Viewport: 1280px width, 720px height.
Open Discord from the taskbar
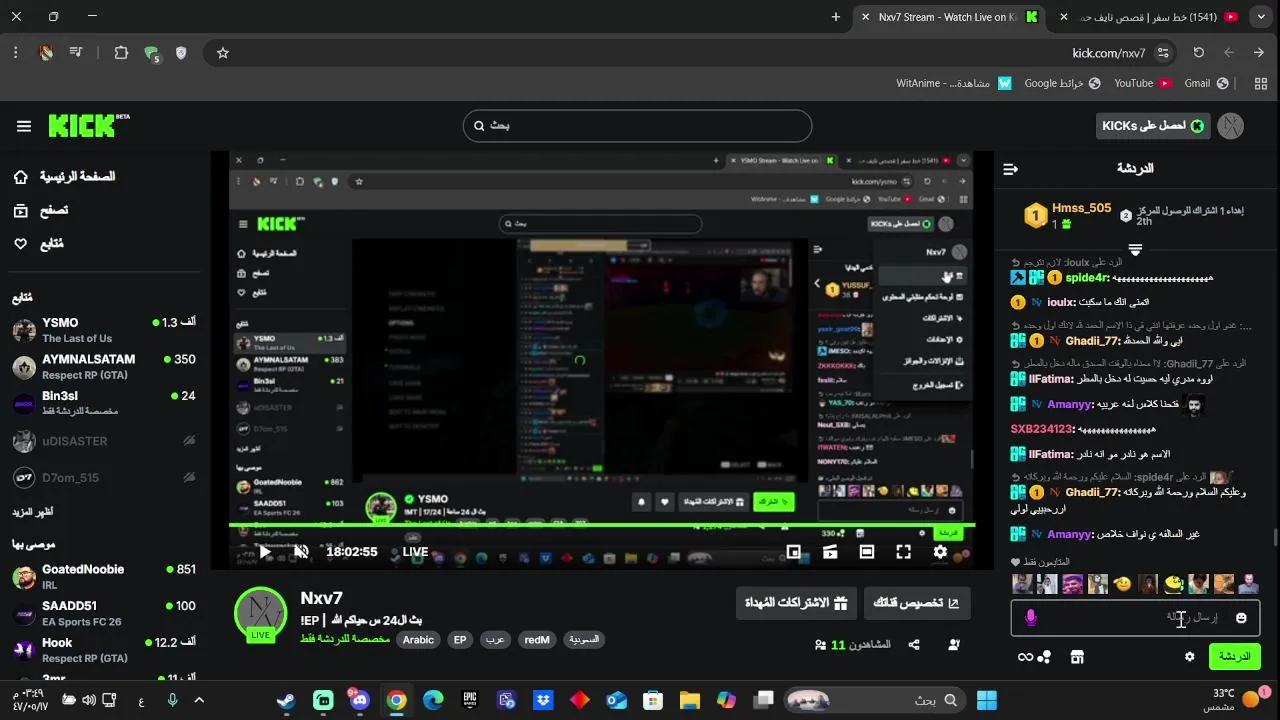point(359,700)
